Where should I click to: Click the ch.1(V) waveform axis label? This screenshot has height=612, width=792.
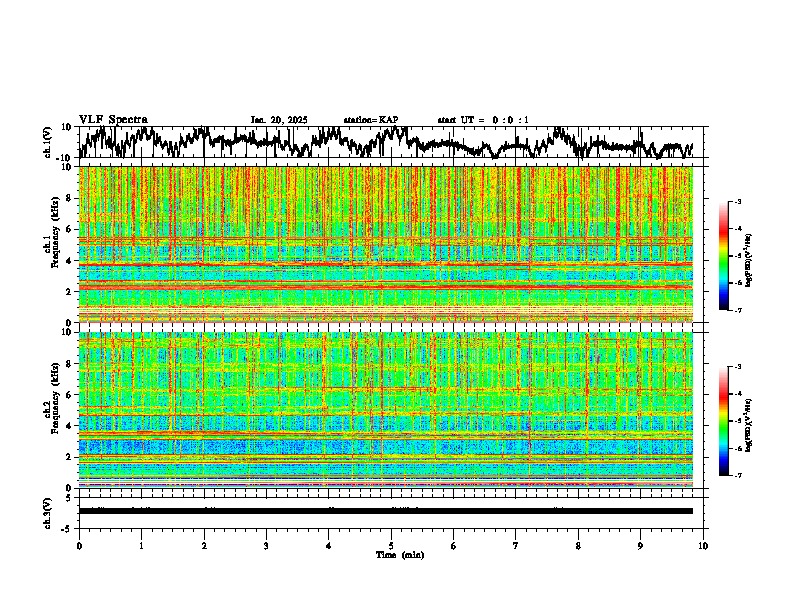click(x=48, y=142)
